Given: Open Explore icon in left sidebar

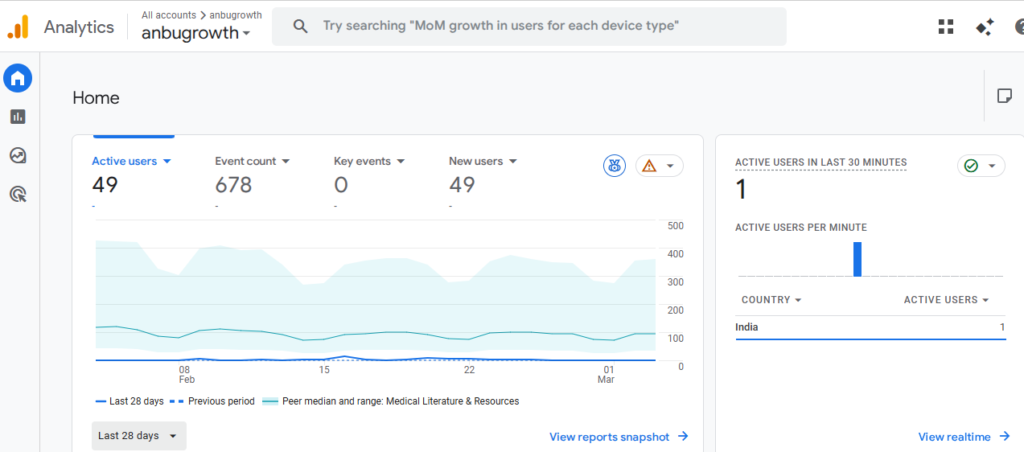Looking at the screenshot, I should (x=18, y=155).
